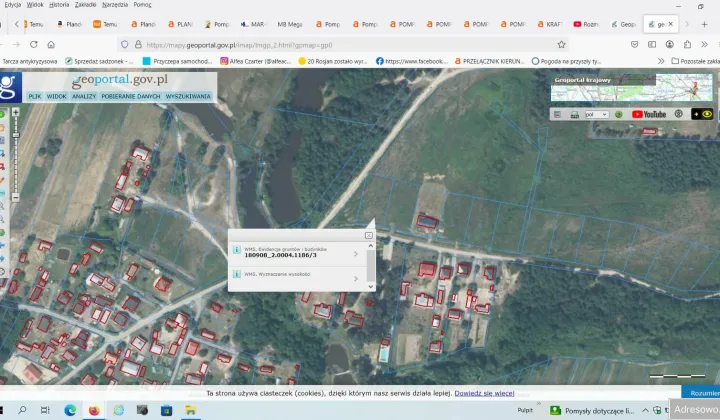Click the 'Dowiedz się więcej' cookies link
720x420 pixels.
pos(484,394)
